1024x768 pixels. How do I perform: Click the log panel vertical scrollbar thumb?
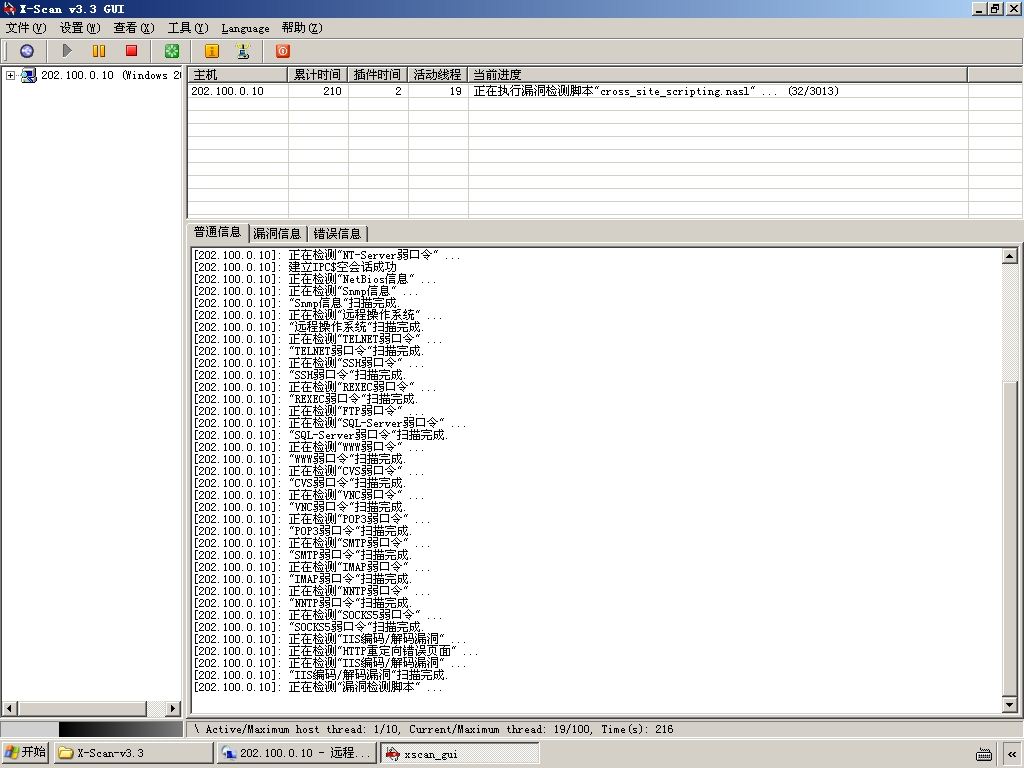point(1010,537)
